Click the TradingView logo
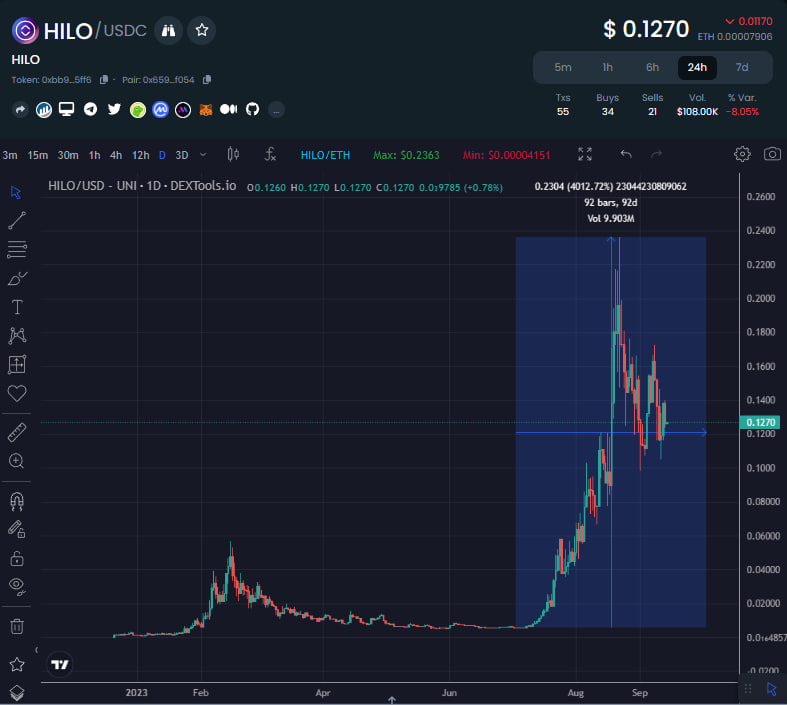Screen dimensions: 787x705 pyautogui.click(x=60, y=664)
